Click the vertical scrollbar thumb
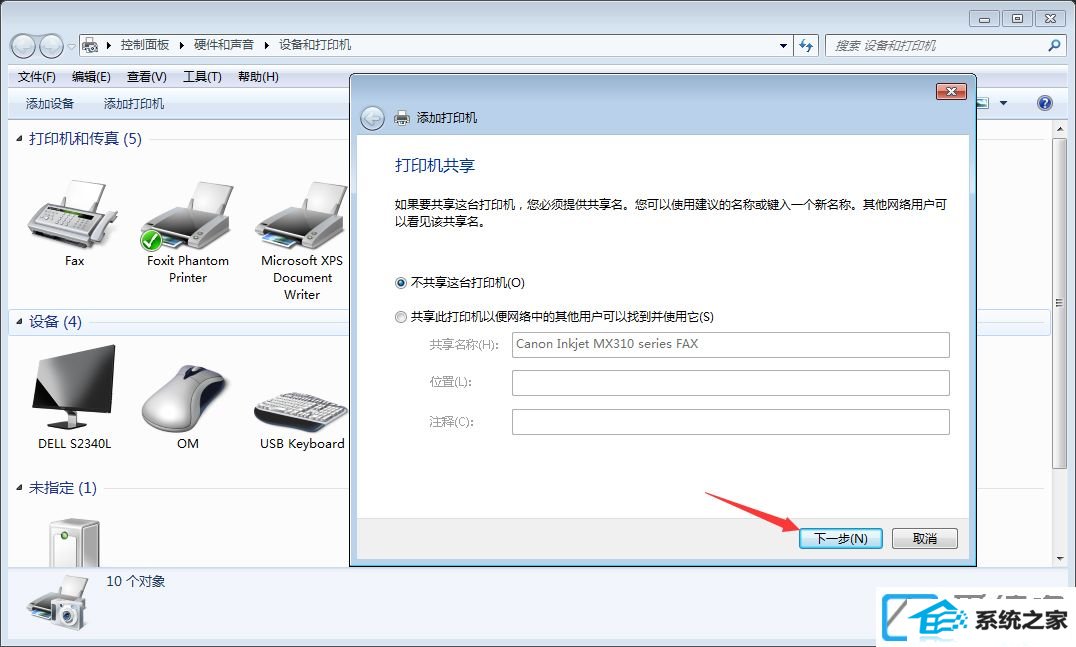This screenshot has width=1076, height=647. (1059, 302)
